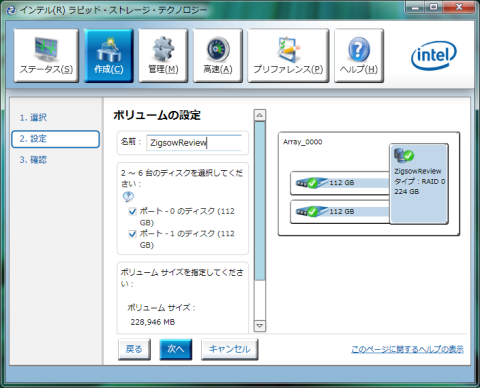Viewport: 480px width, 388px height.
Task: Click the キャンセル cancel button
Action: coord(229,349)
